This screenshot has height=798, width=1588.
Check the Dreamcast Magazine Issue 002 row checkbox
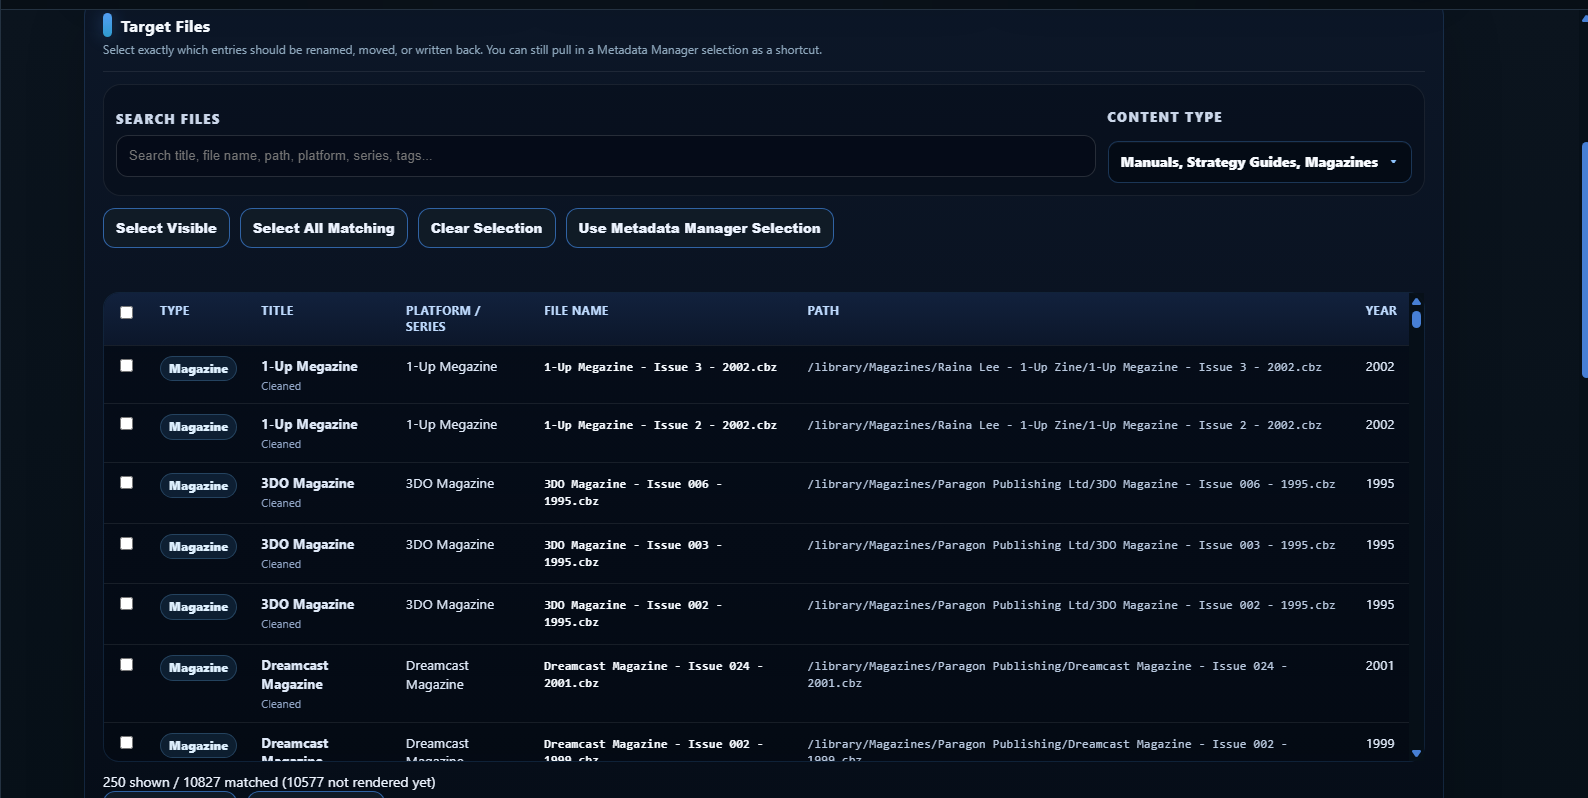126,742
